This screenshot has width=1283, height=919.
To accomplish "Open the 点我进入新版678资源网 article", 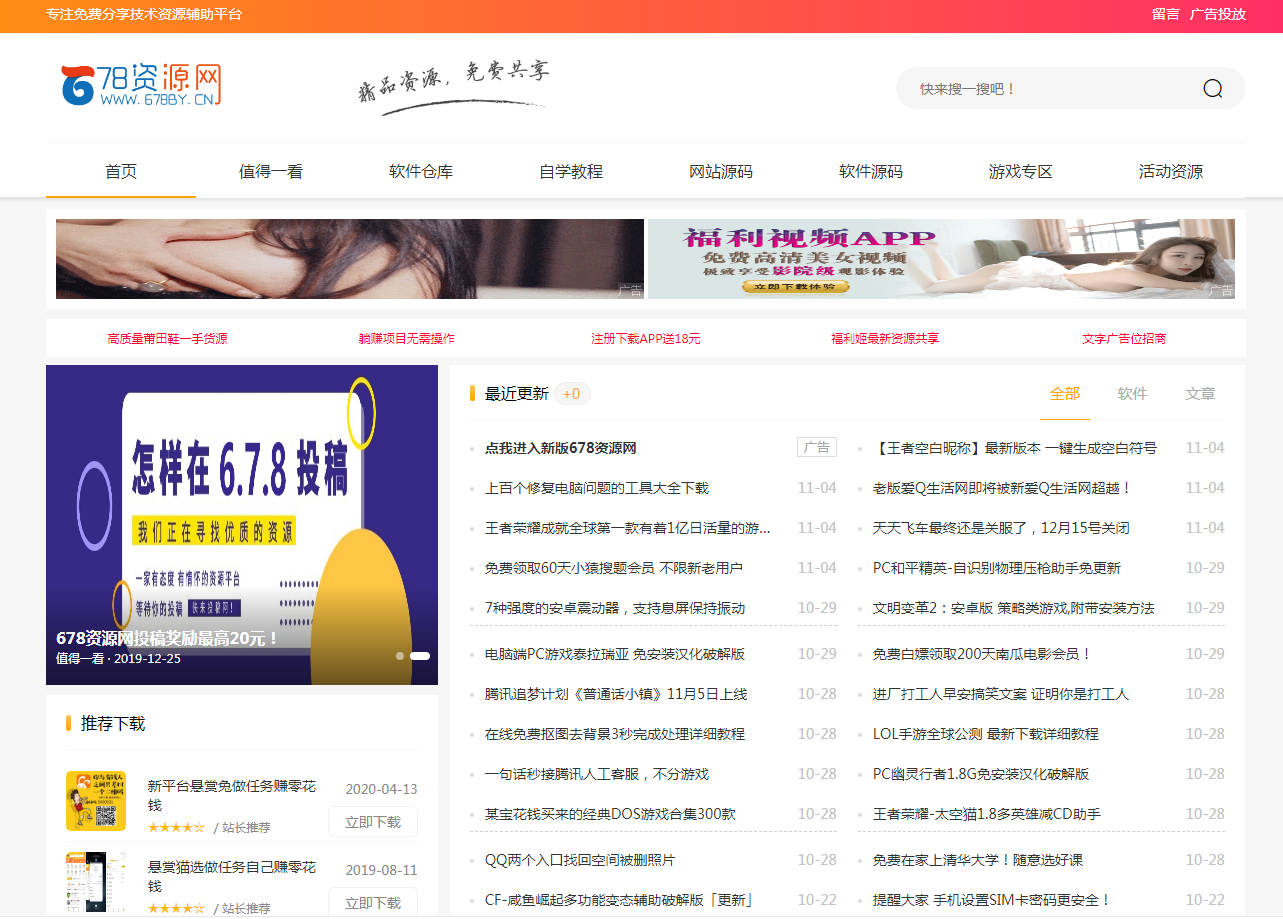I will pyautogui.click(x=561, y=448).
